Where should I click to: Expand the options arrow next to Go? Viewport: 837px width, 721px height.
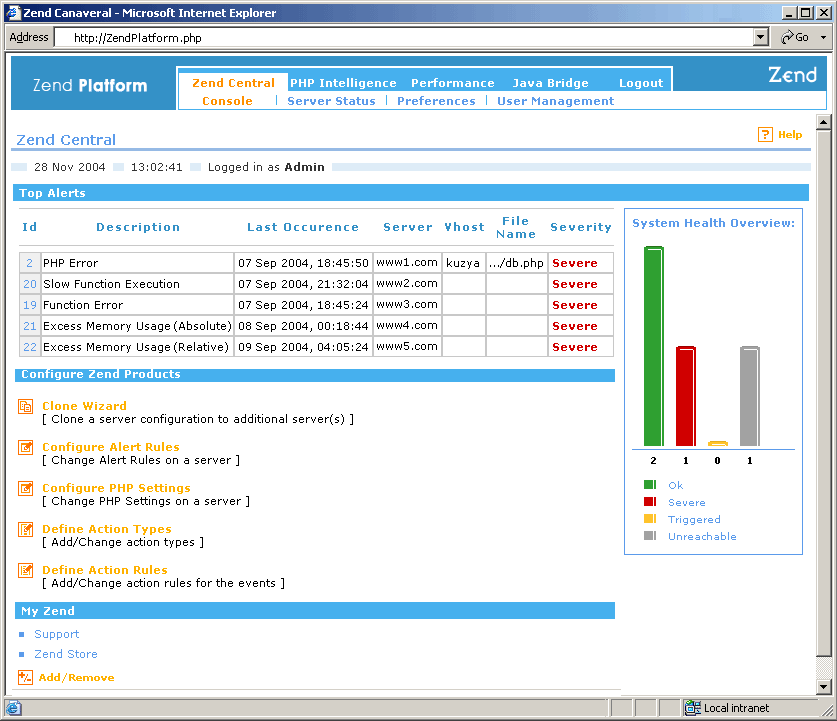[823, 37]
